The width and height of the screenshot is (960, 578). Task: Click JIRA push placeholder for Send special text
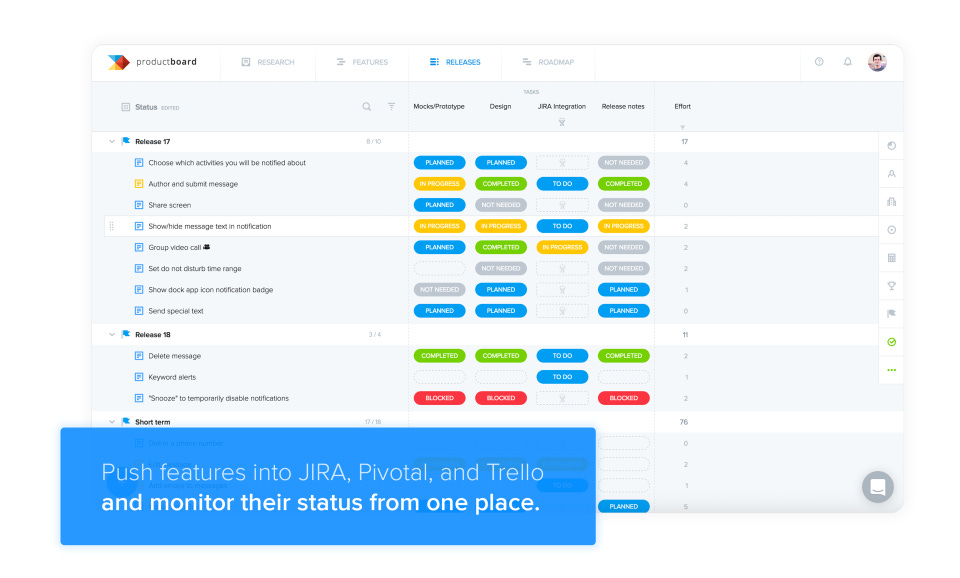562,311
